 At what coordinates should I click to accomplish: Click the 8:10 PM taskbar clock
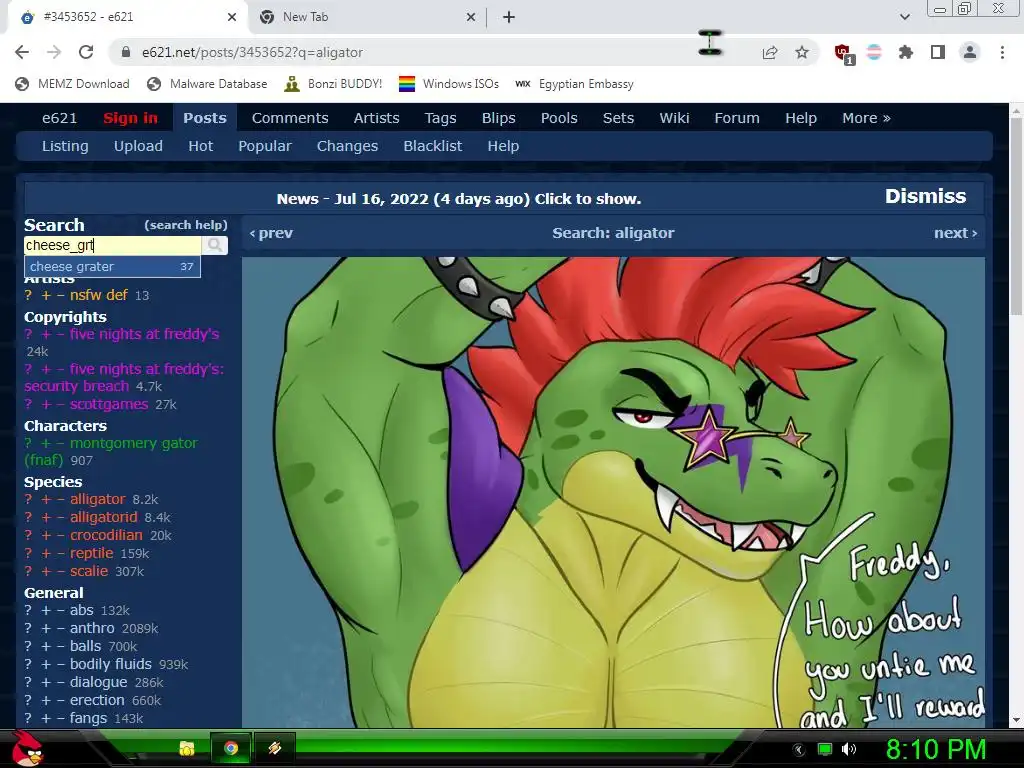[936, 749]
